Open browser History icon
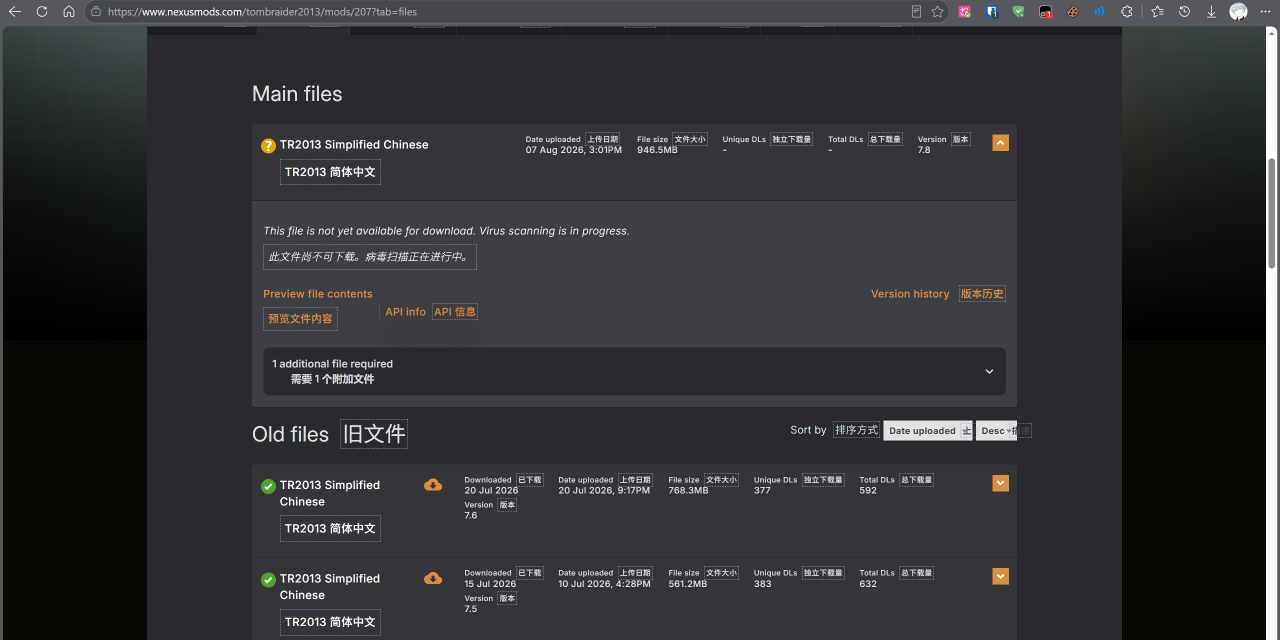 (x=1184, y=12)
